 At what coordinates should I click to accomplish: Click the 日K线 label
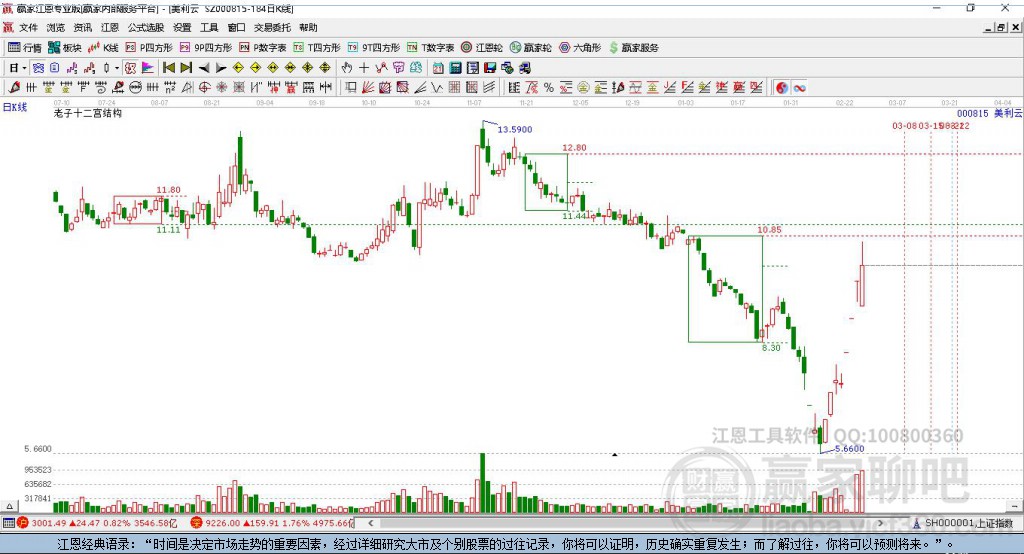click(15, 107)
